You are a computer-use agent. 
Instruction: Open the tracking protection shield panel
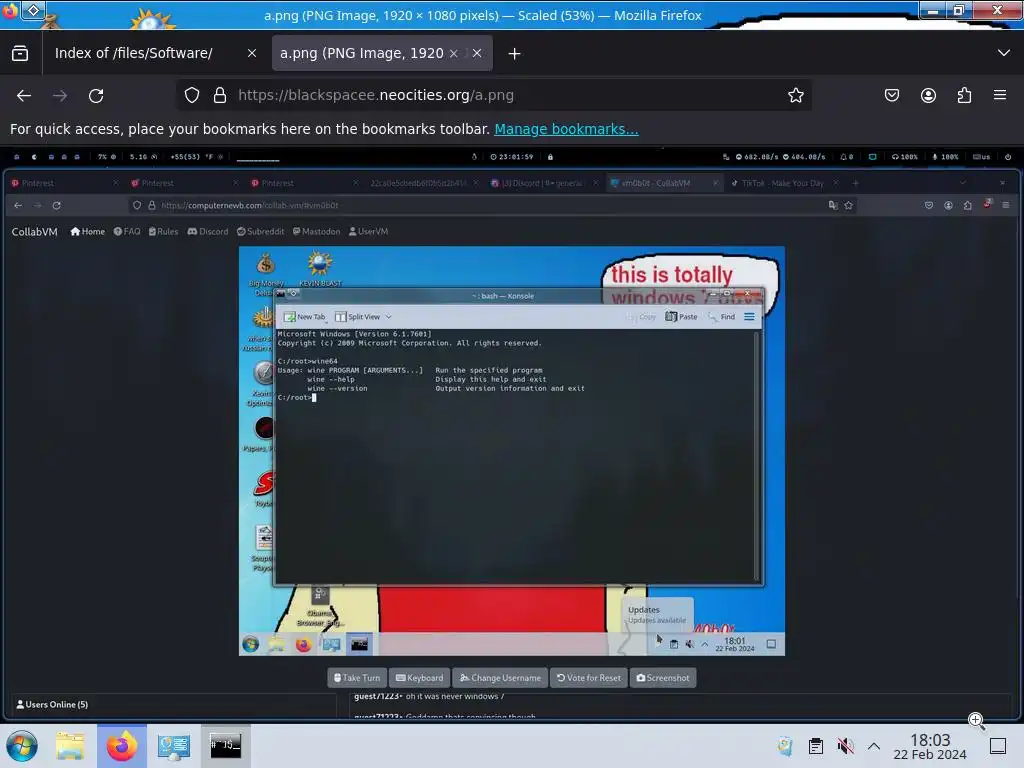[192, 95]
